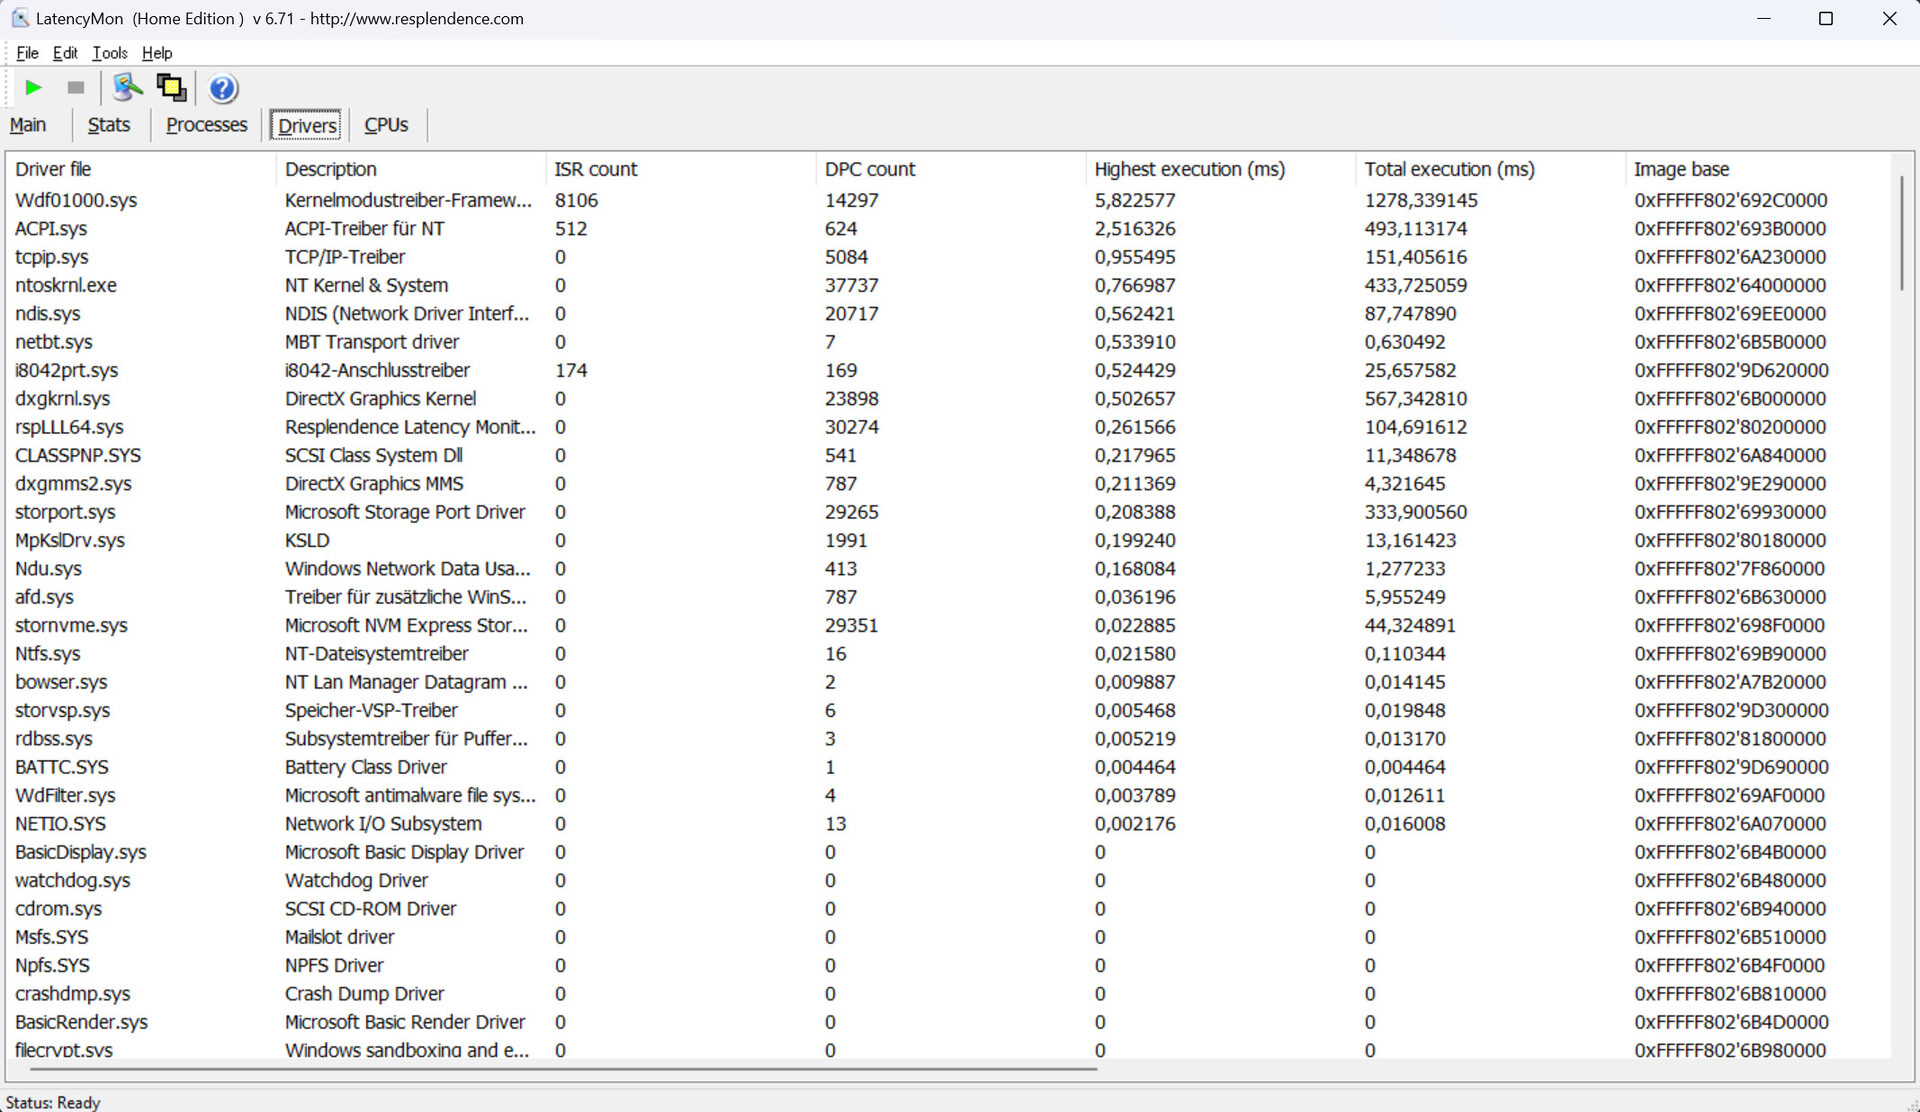Viewport: 1920px width, 1112px height.
Task: Sort by Highest execution (ms) column header
Action: pos(1189,169)
